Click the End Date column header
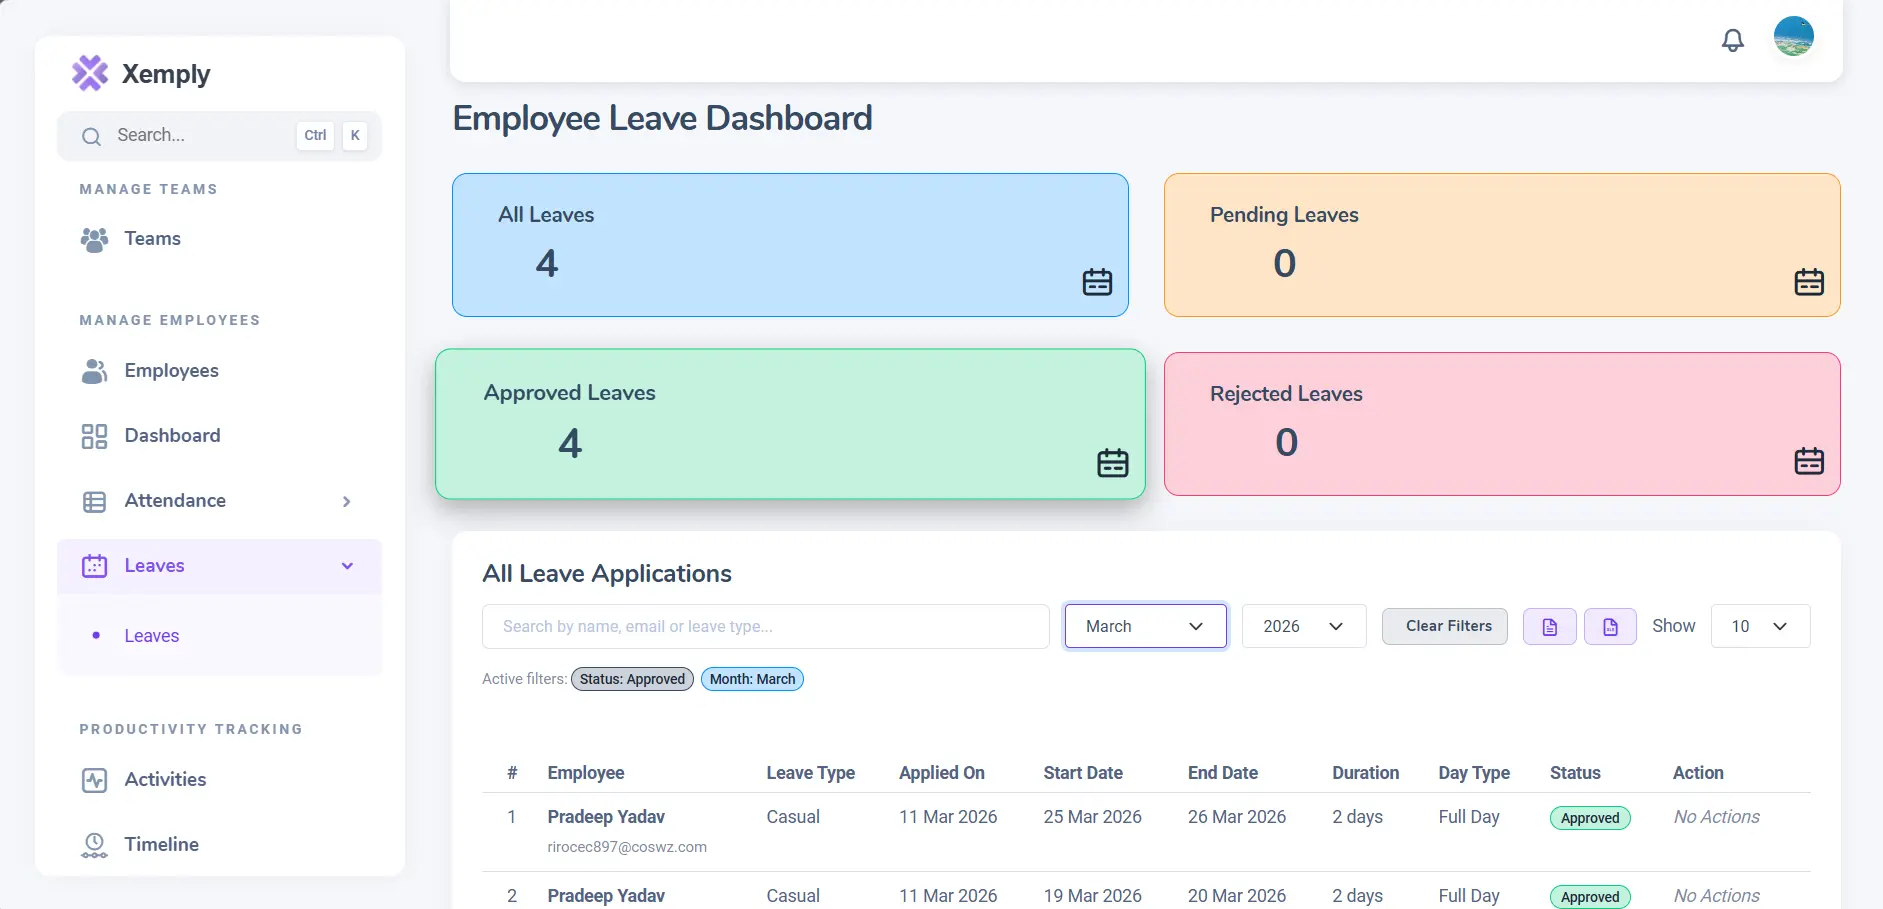 pos(1223,773)
